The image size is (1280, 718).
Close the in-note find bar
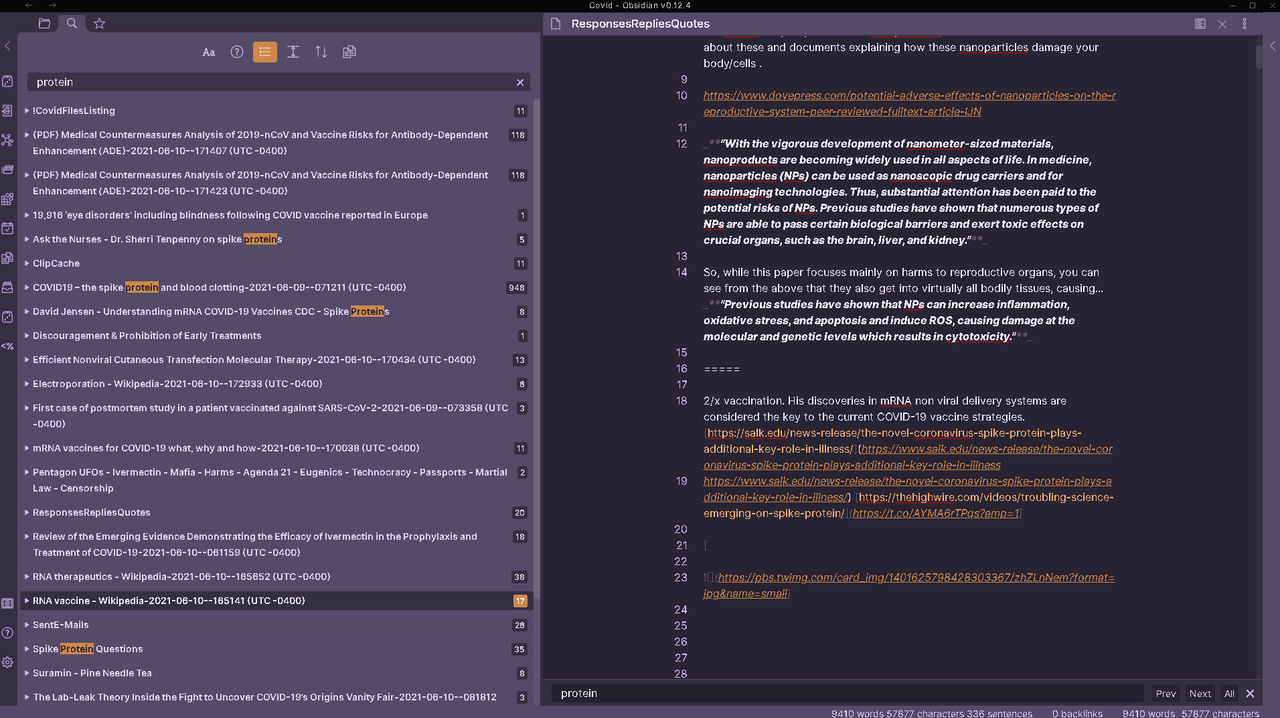pyautogui.click(x=1250, y=693)
